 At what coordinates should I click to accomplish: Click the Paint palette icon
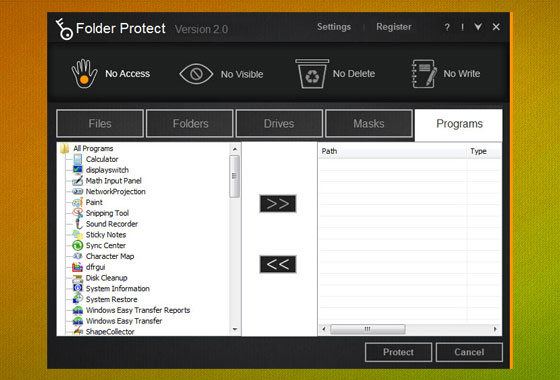click(78, 202)
